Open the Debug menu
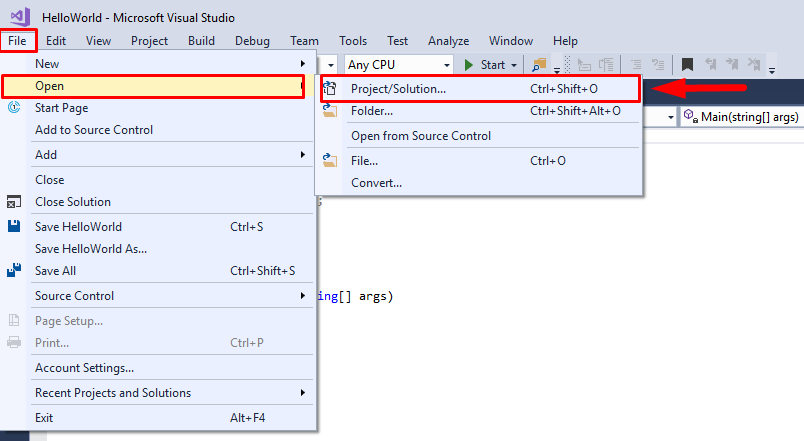Viewport: 804px width, 441px height. pos(252,41)
